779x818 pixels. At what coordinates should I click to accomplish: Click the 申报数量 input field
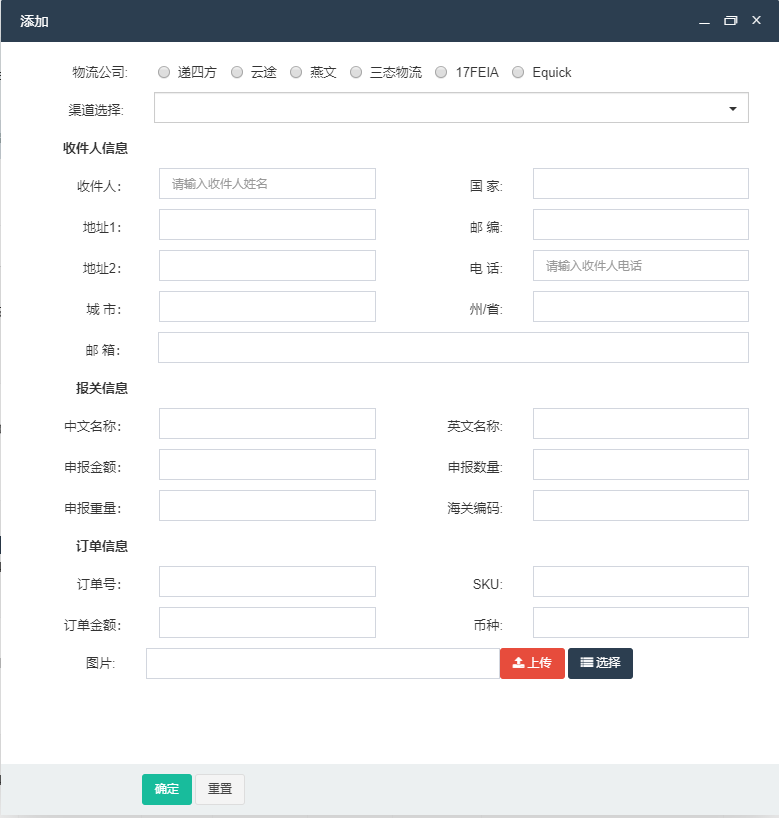(x=641, y=464)
